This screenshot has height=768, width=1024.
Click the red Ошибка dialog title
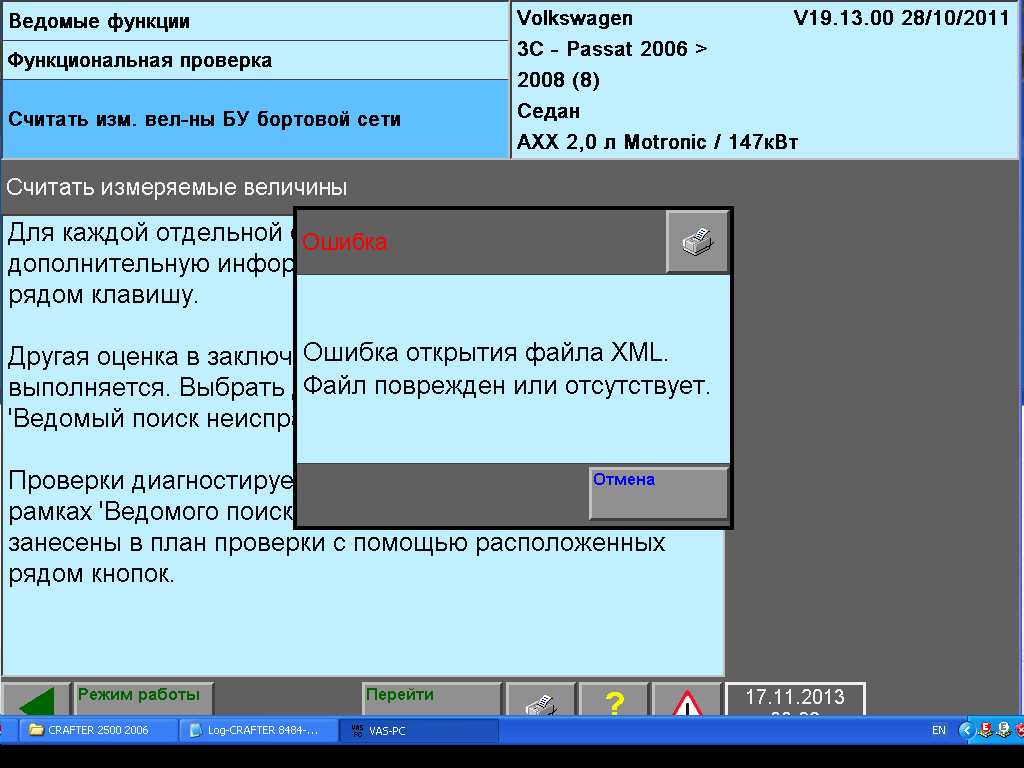click(x=345, y=242)
